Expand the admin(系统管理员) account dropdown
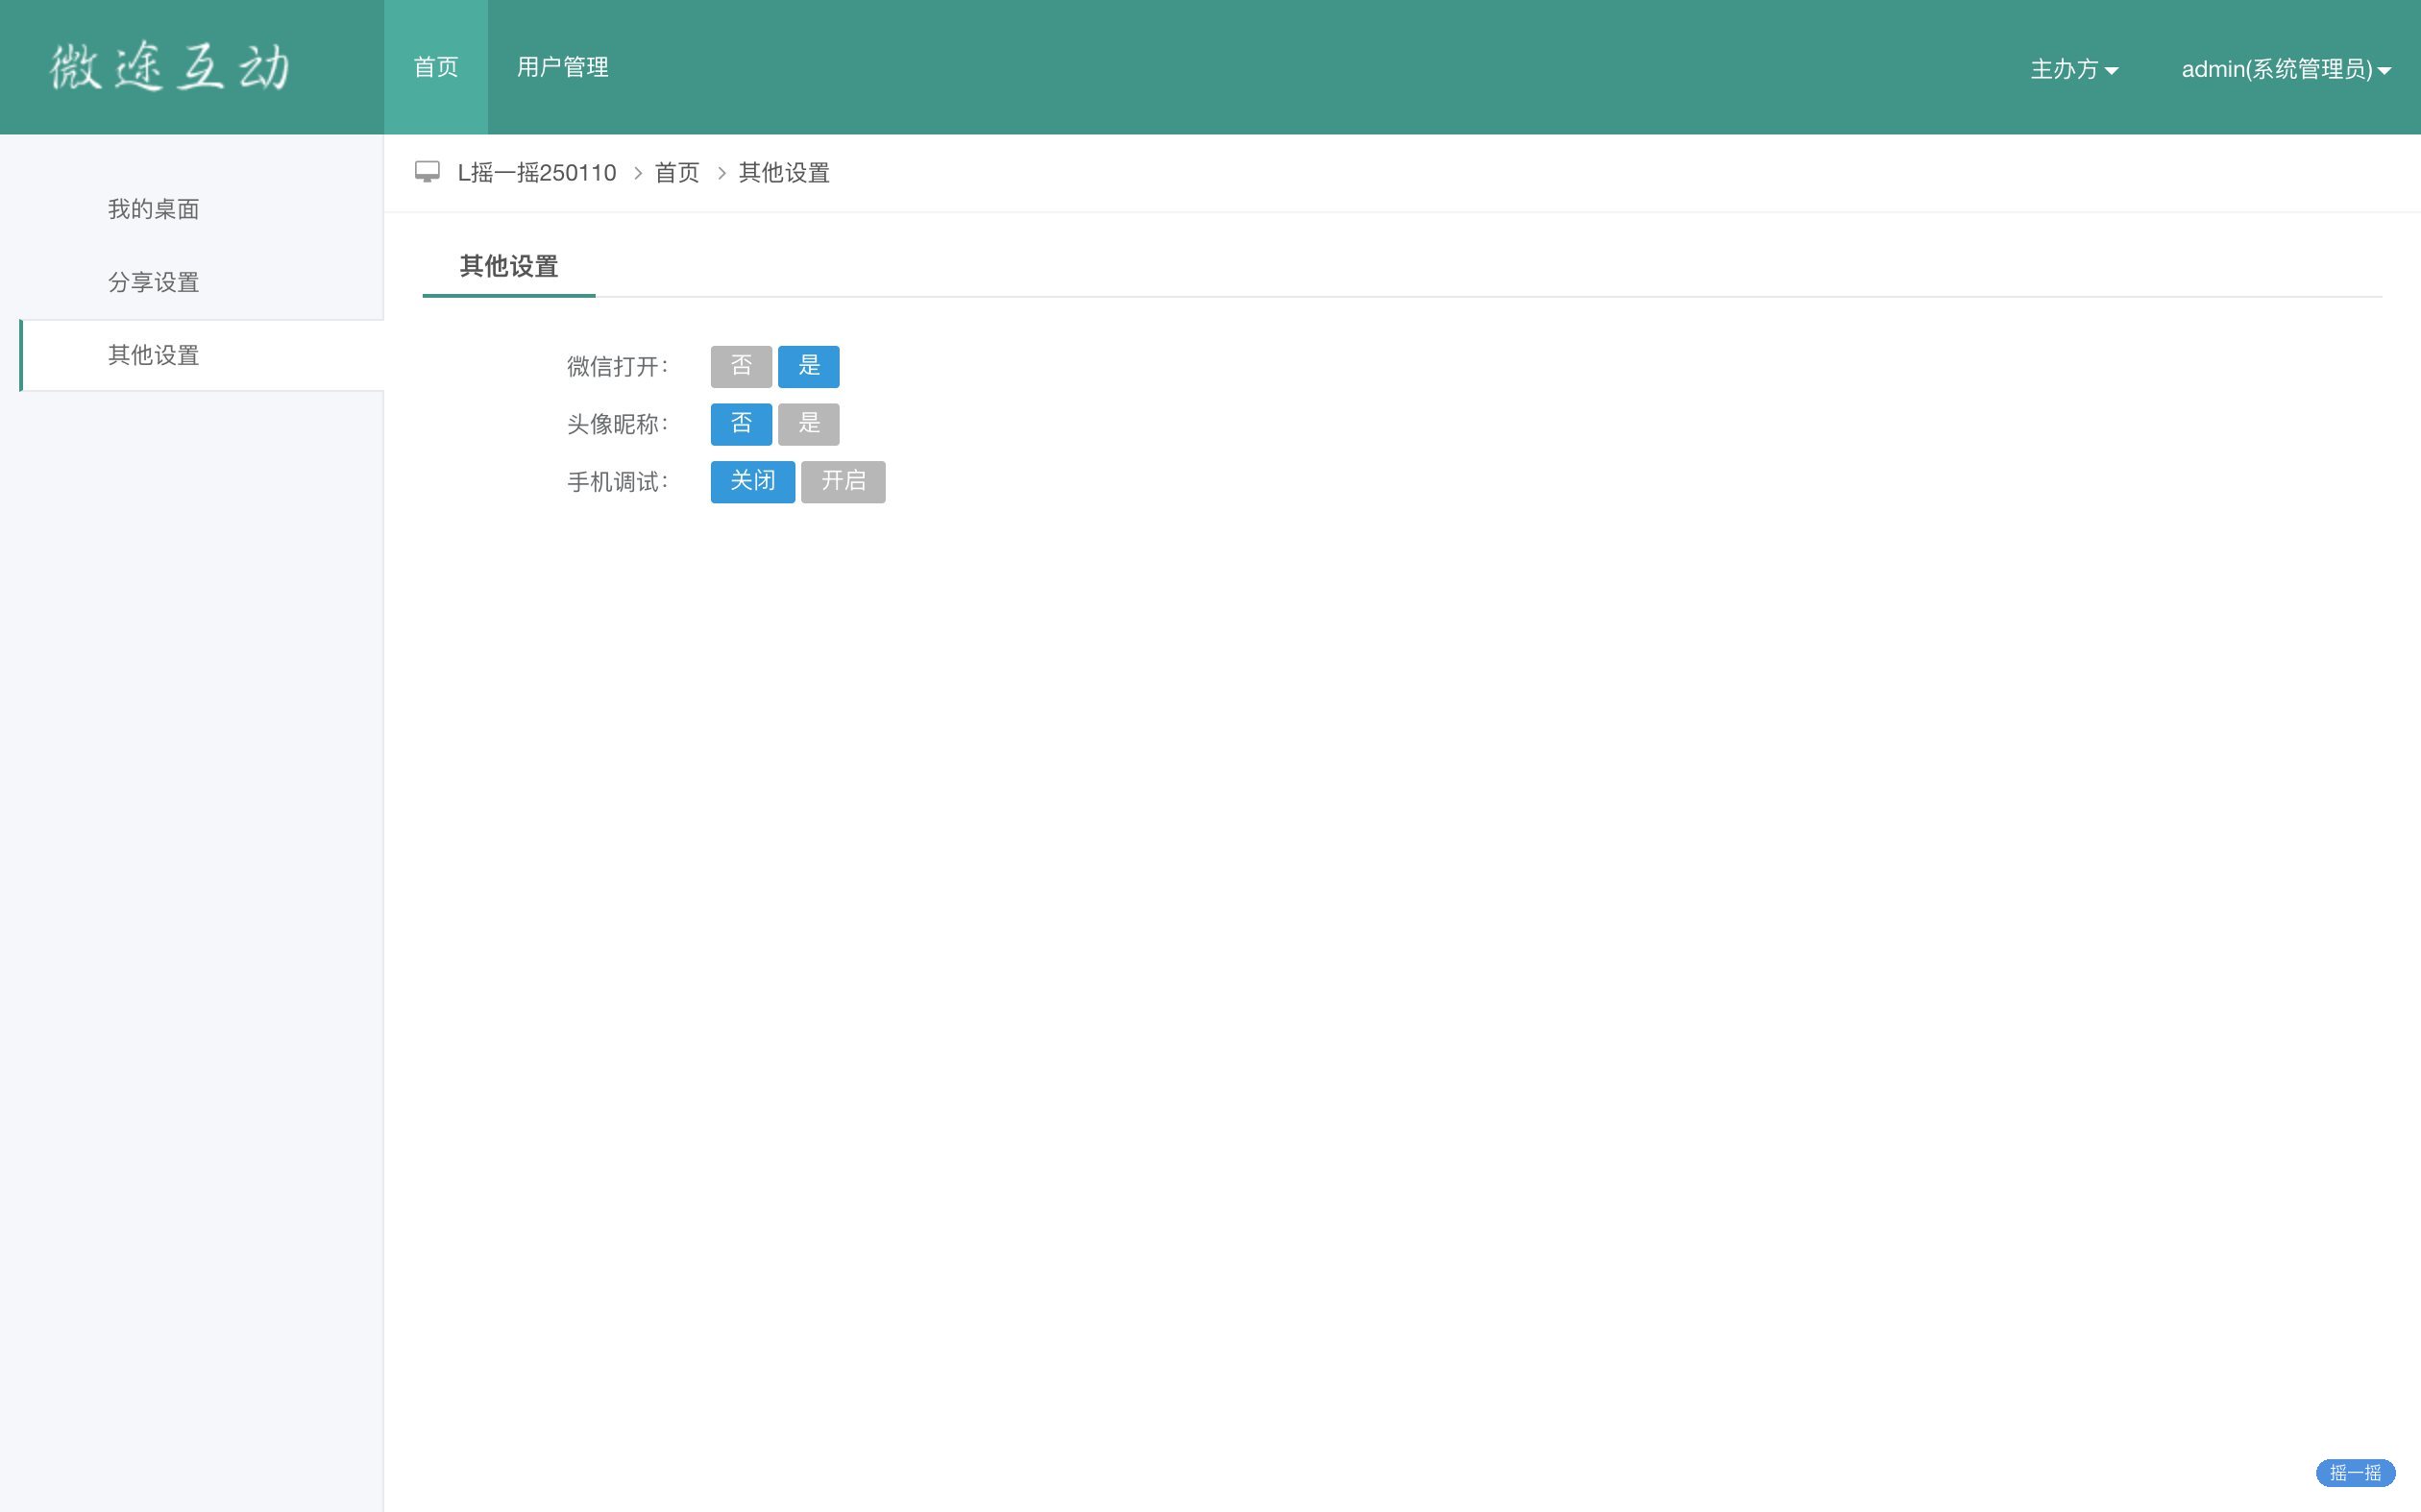 (2286, 69)
